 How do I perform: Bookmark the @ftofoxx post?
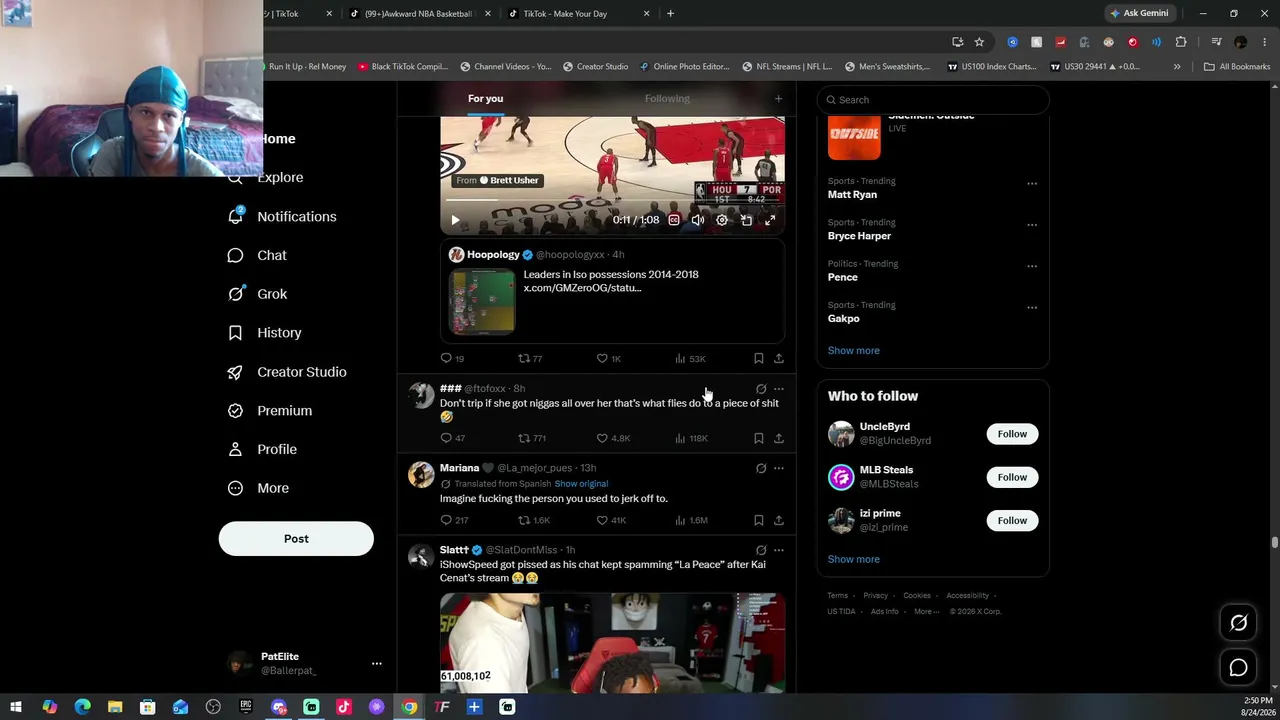coord(759,438)
